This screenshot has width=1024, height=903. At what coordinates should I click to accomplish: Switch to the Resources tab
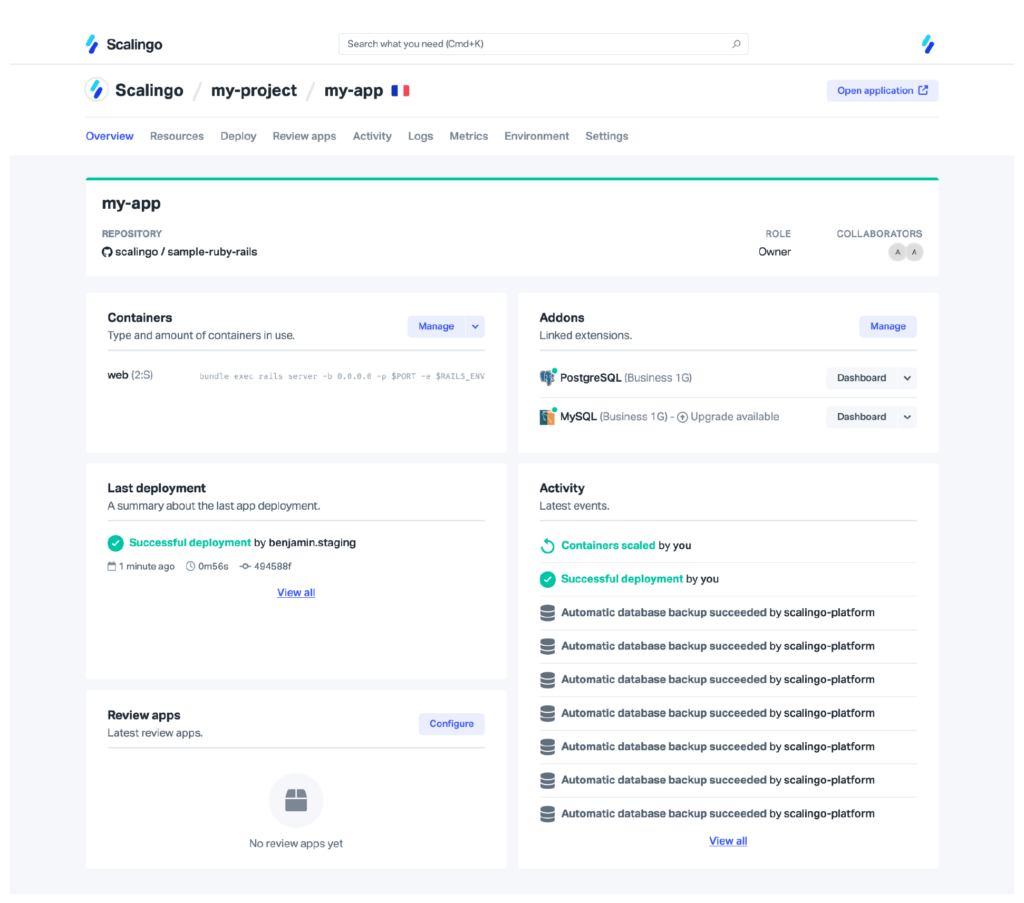(x=177, y=136)
